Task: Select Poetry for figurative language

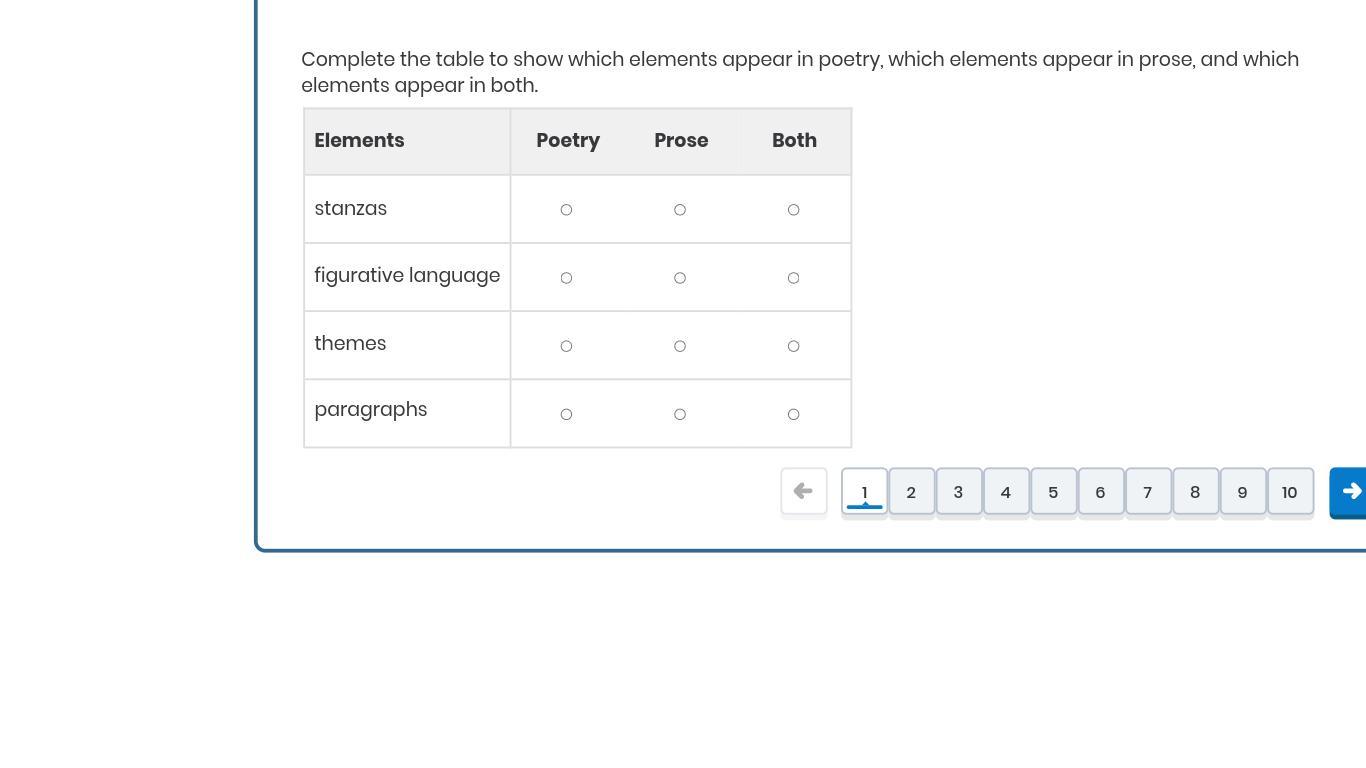Action: tap(566, 278)
